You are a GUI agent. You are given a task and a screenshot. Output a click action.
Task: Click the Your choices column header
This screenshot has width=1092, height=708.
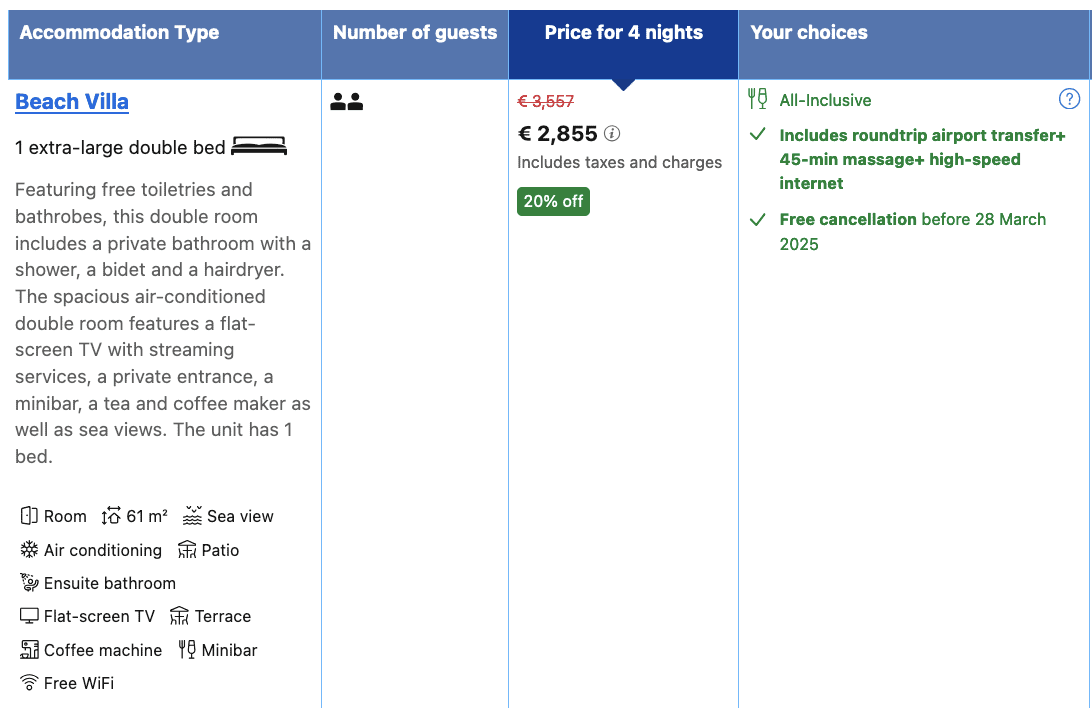[809, 33]
